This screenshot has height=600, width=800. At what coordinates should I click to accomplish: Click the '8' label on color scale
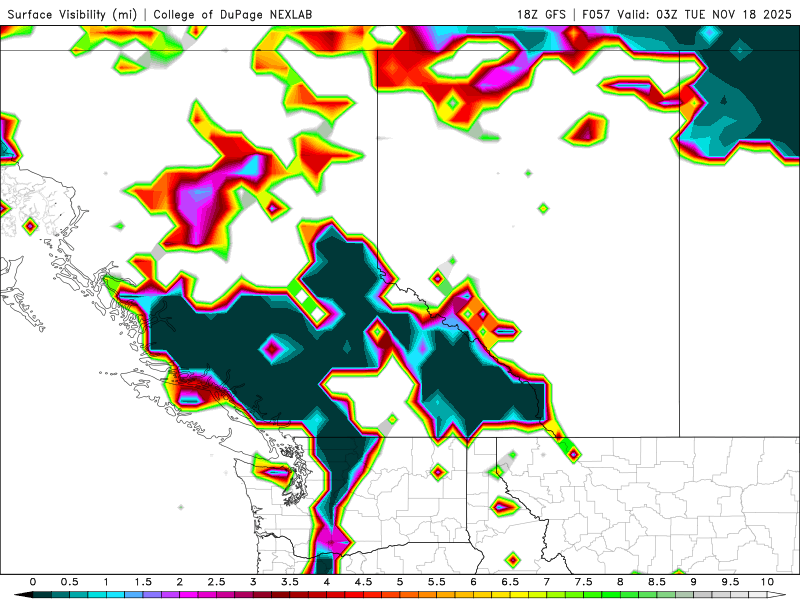point(620,582)
